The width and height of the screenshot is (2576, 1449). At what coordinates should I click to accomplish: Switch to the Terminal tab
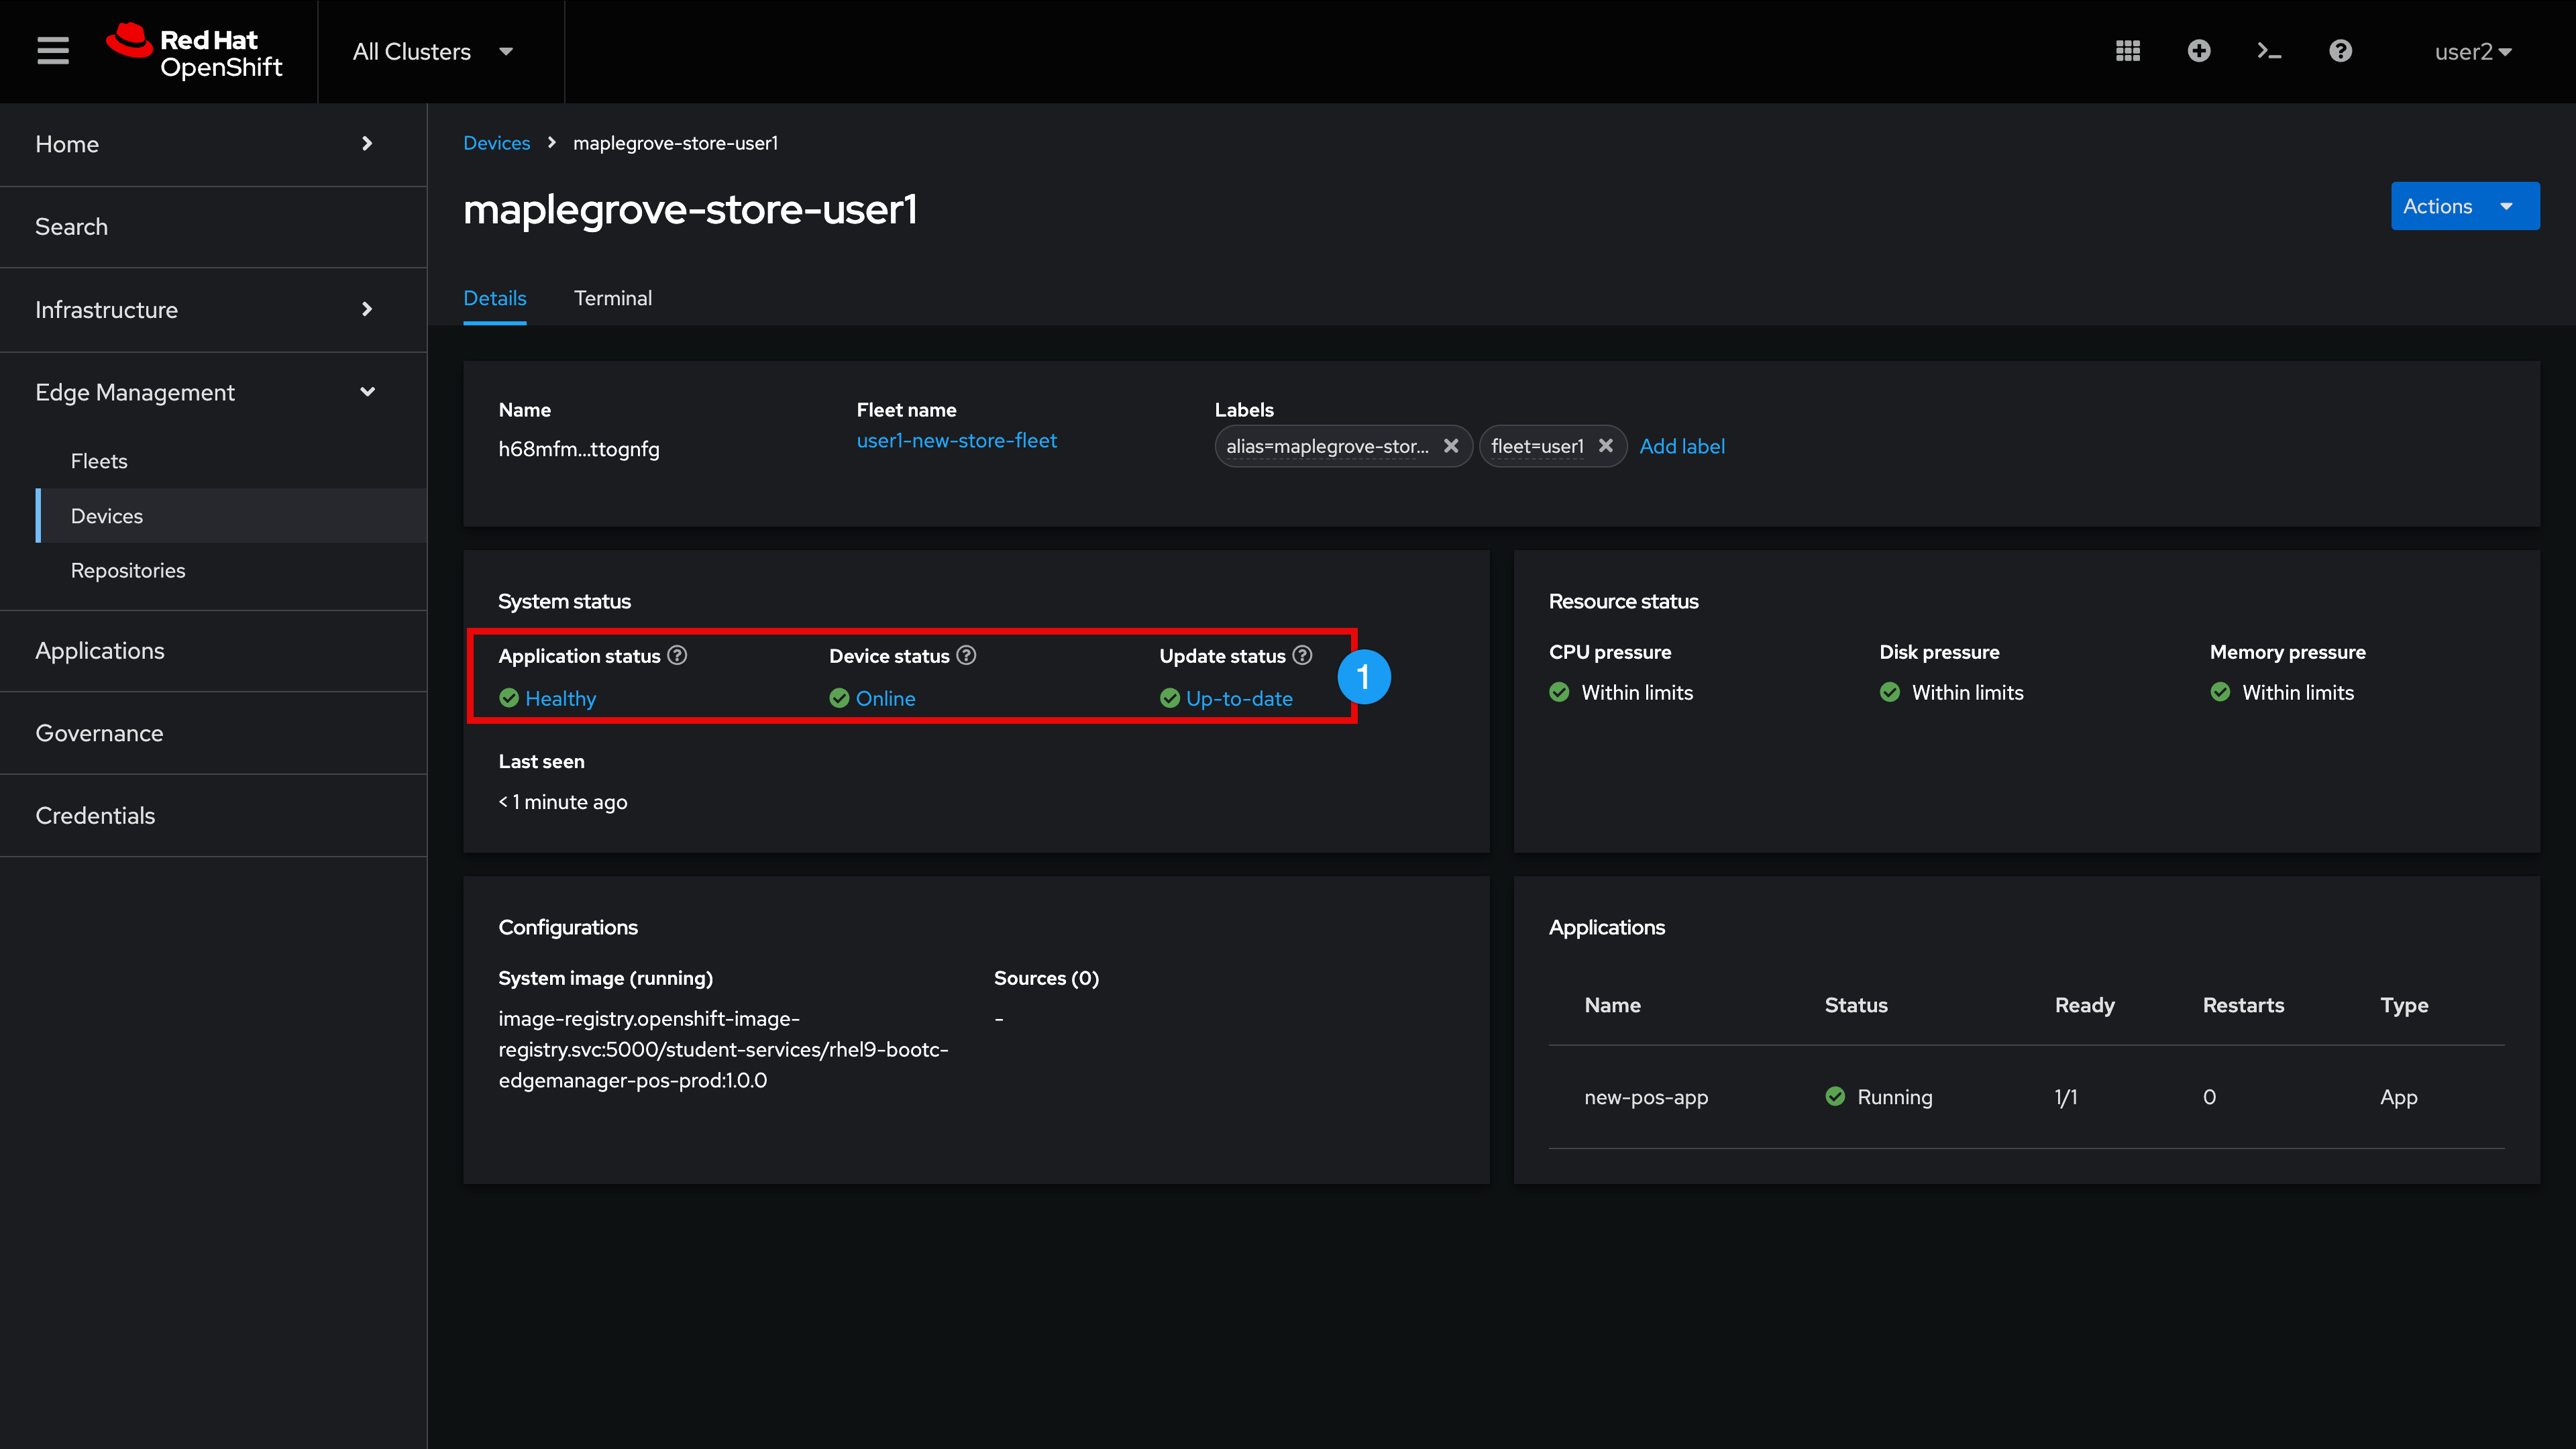click(612, 298)
